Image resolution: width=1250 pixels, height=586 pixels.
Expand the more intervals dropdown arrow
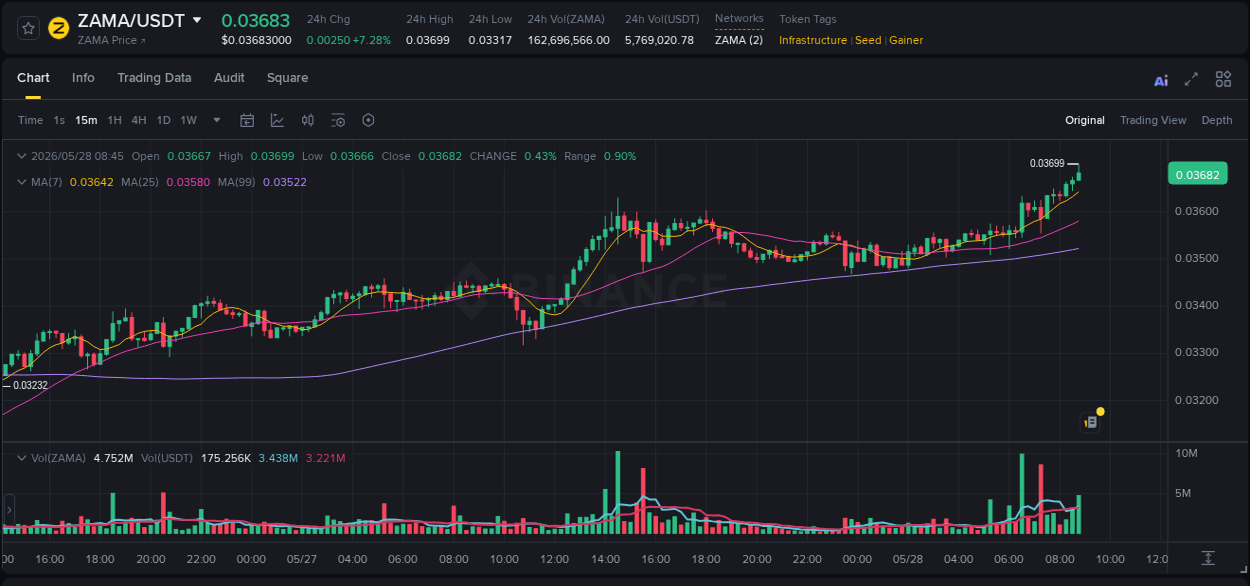(x=217, y=120)
